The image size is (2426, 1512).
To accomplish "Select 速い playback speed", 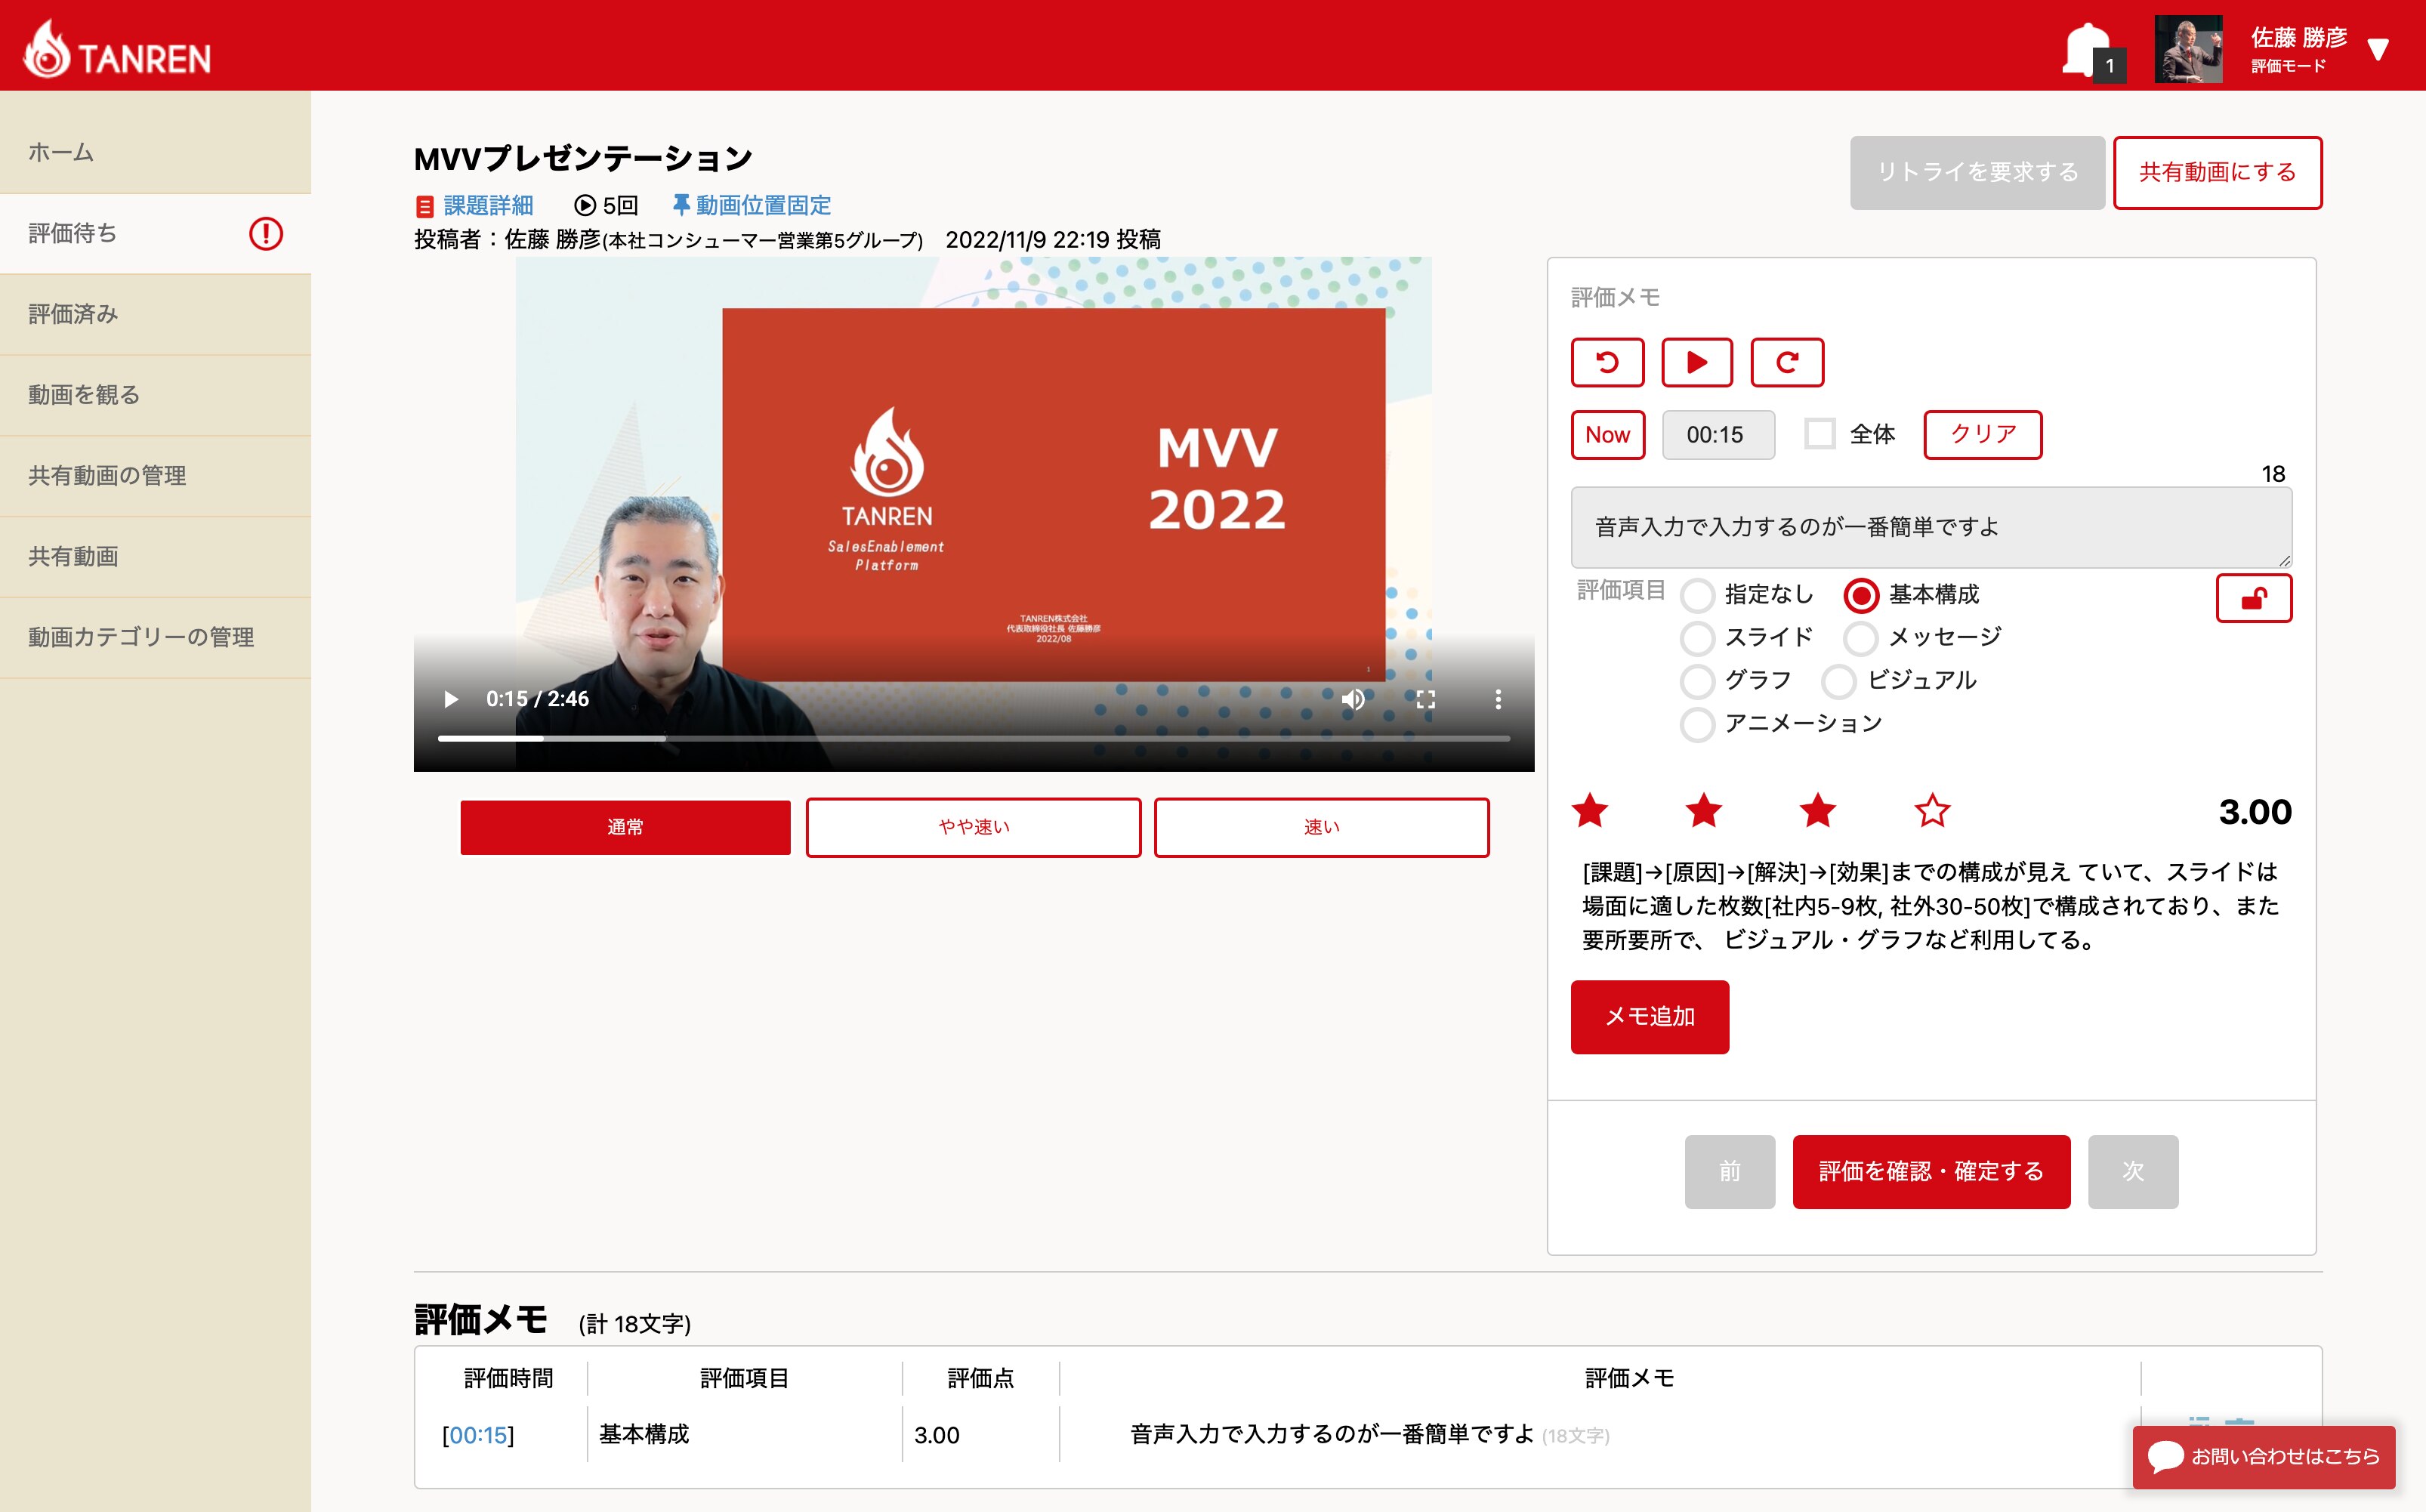I will tap(1321, 827).
